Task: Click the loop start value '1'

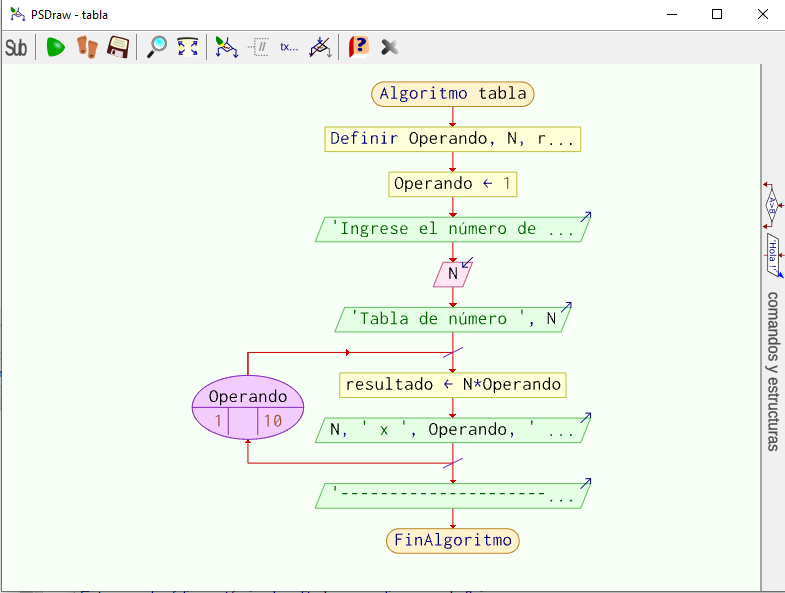Action: (218, 421)
